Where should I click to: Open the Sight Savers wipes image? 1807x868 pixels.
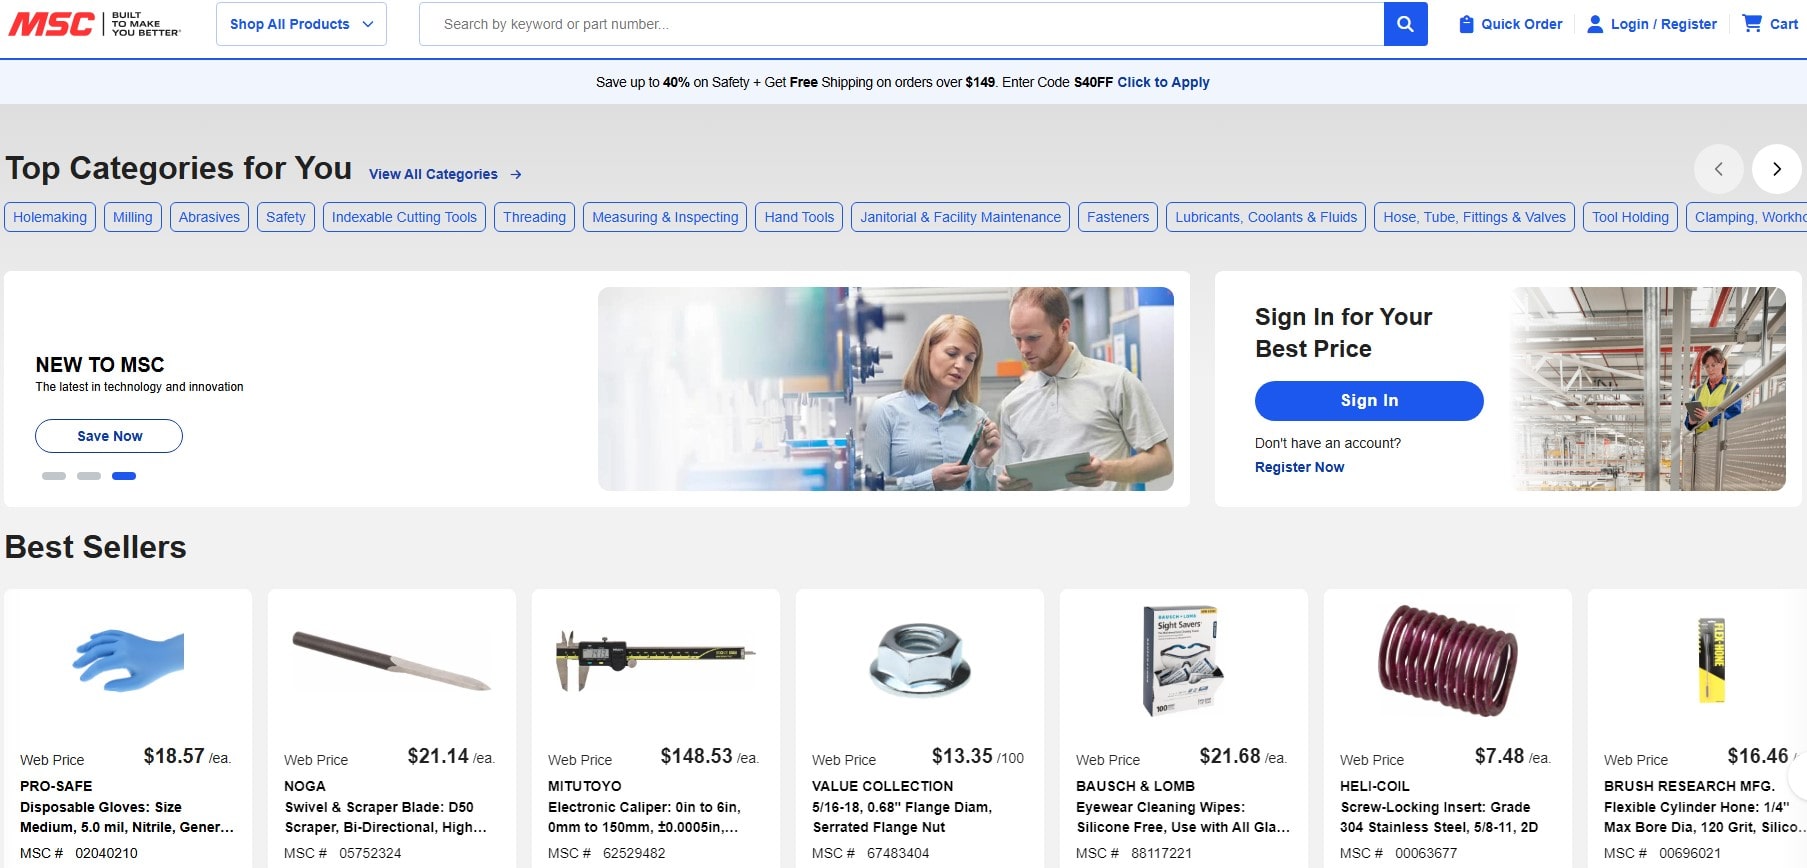click(1184, 660)
